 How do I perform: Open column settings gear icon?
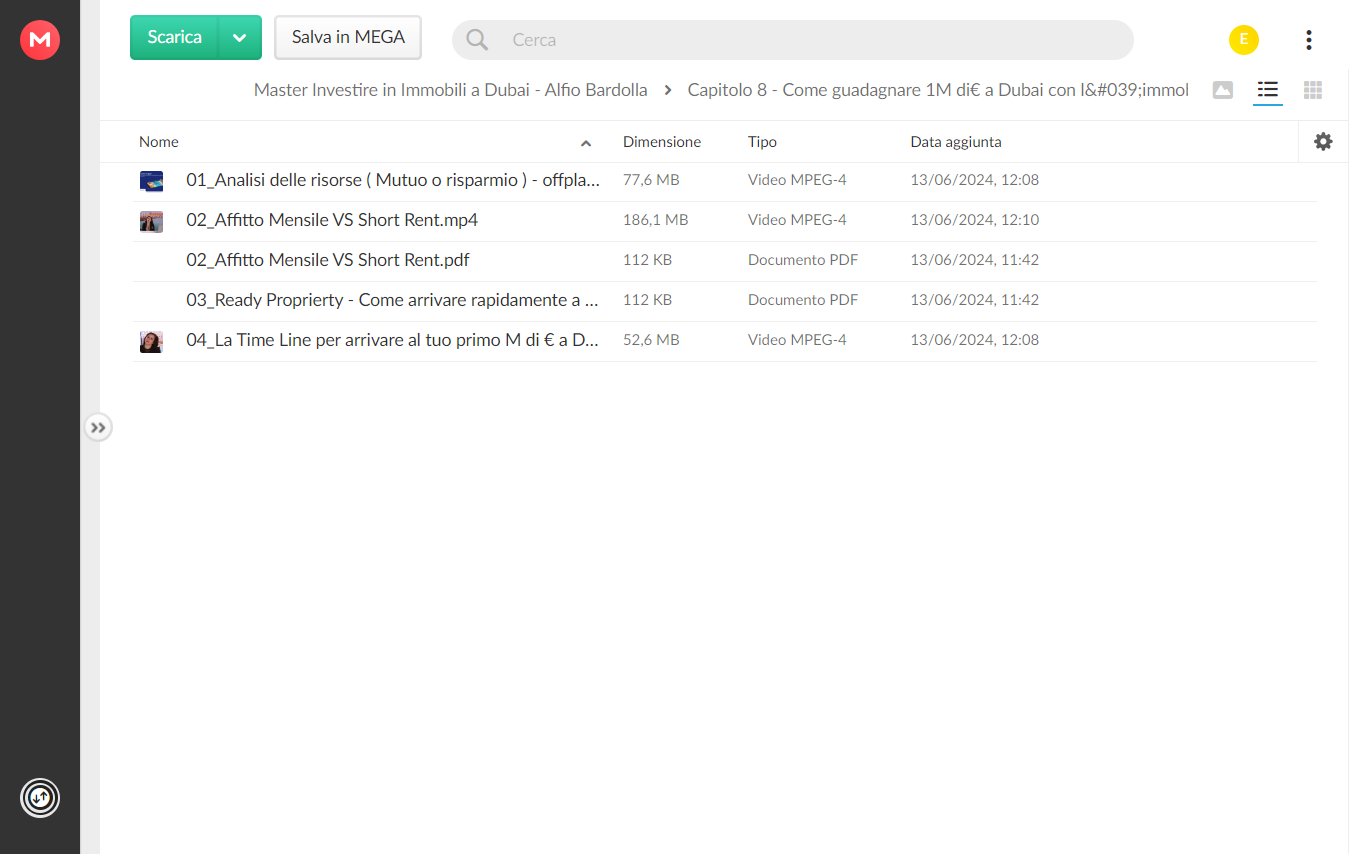(1323, 142)
